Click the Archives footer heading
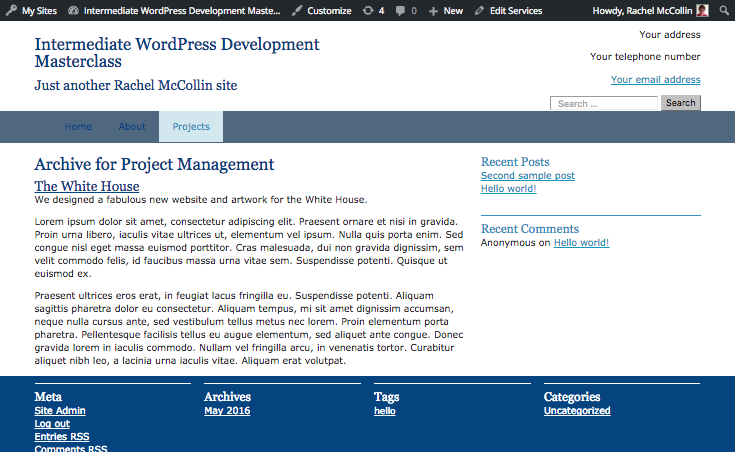Screen dimensions: 735x452 (227, 397)
